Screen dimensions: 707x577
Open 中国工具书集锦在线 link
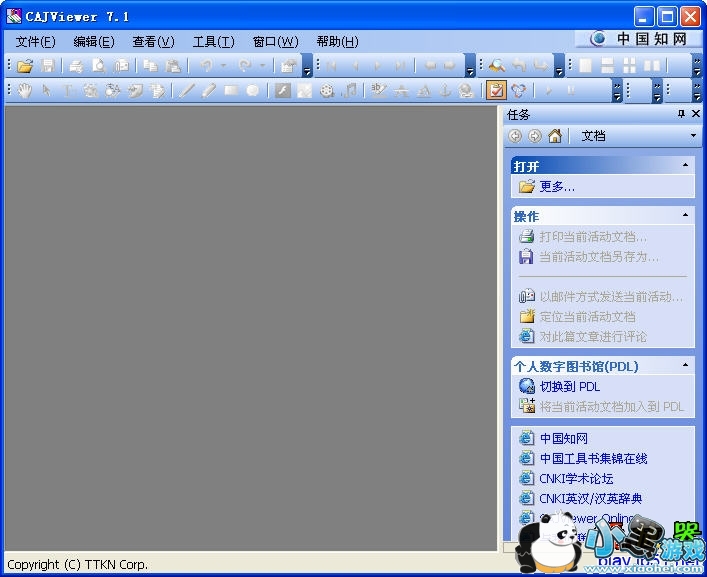(x=593, y=458)
